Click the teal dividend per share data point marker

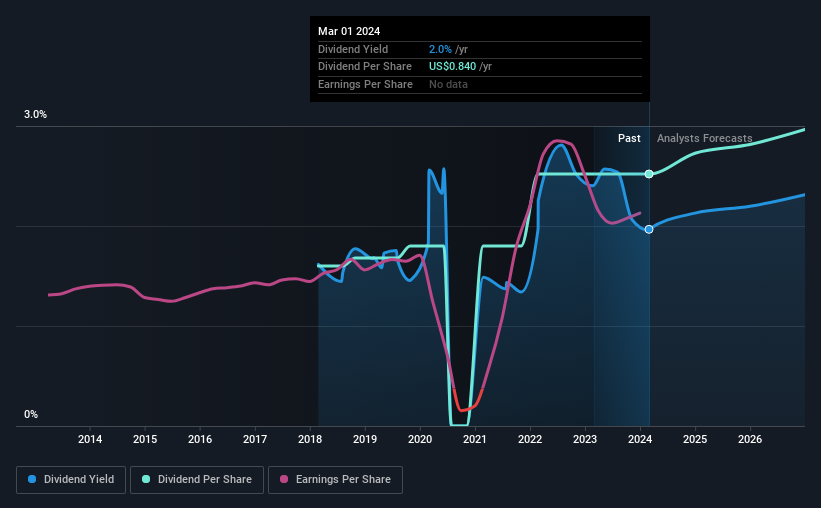point(649,174)
